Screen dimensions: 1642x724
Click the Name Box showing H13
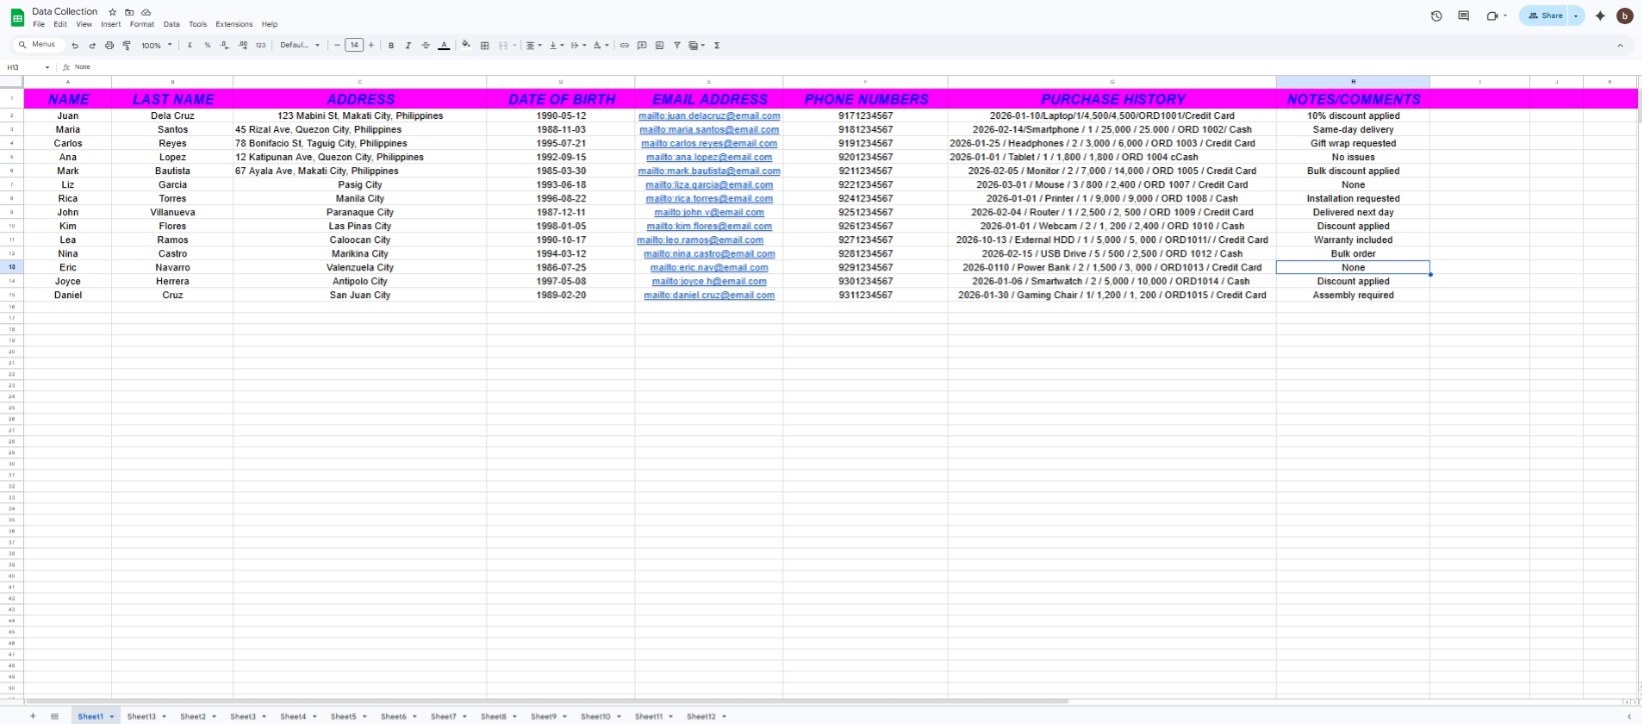click(x=28, y=67)
